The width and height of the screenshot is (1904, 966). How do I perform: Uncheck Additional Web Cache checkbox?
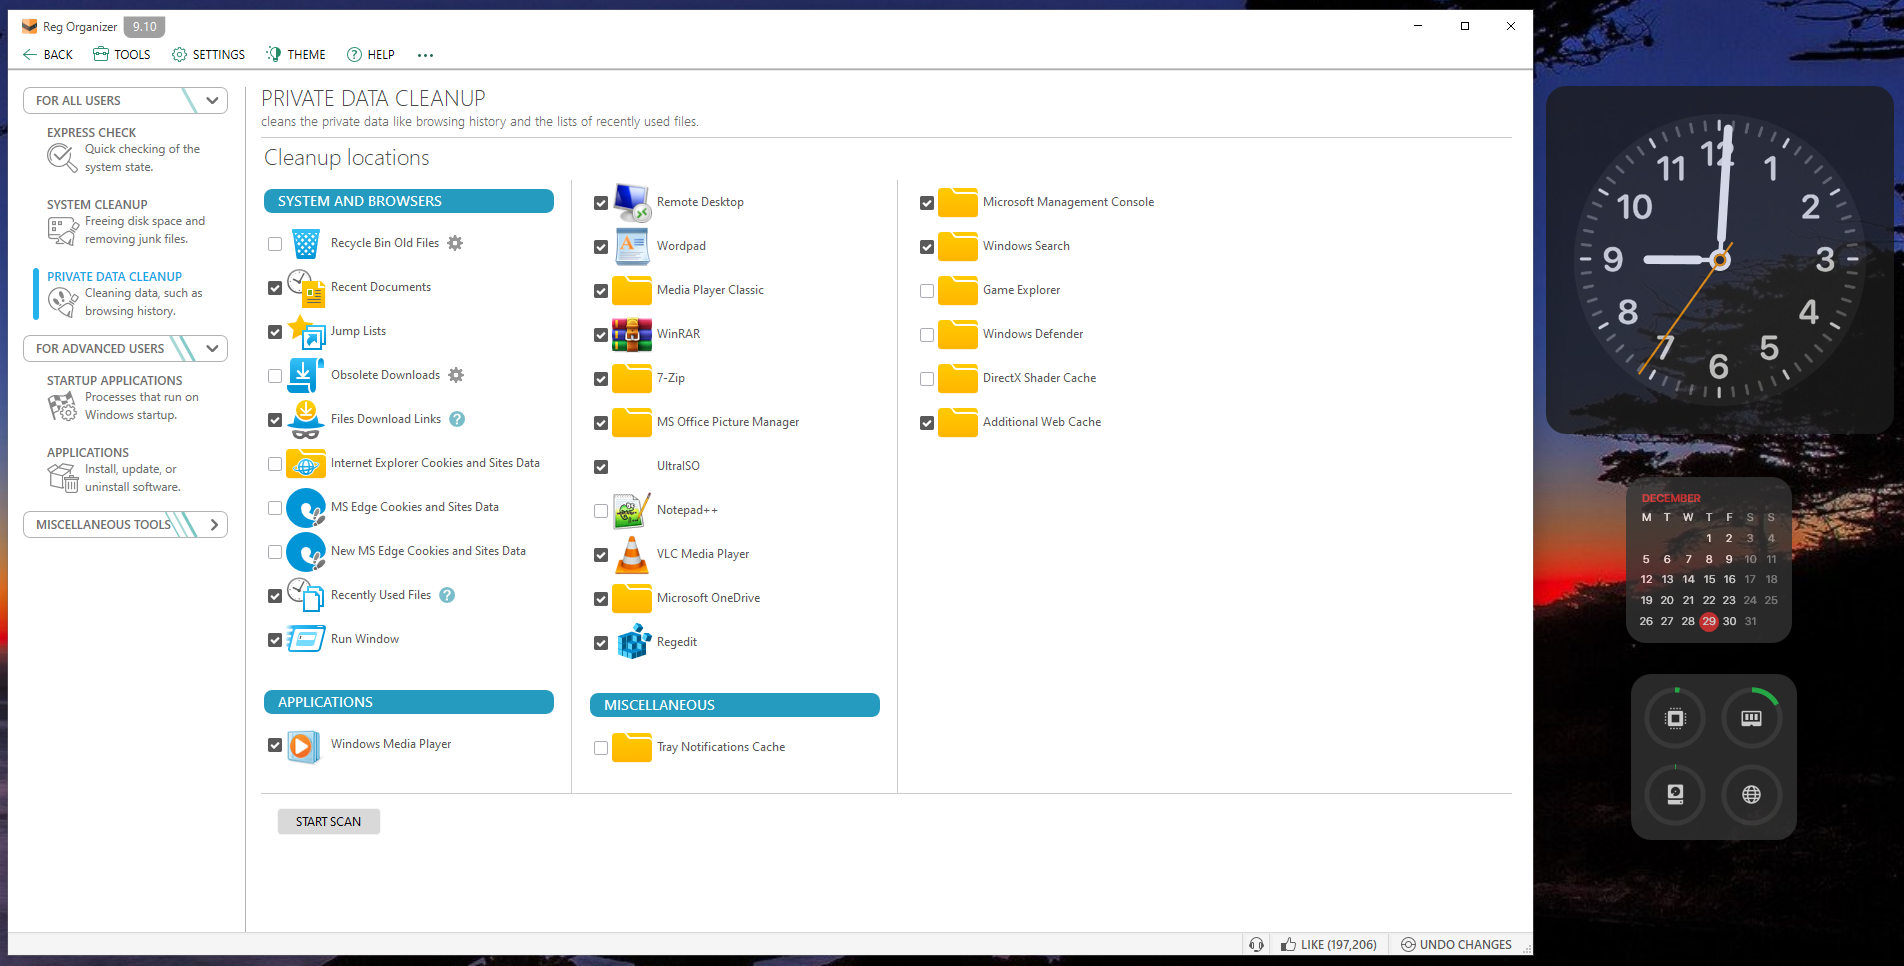coord(927,423)
